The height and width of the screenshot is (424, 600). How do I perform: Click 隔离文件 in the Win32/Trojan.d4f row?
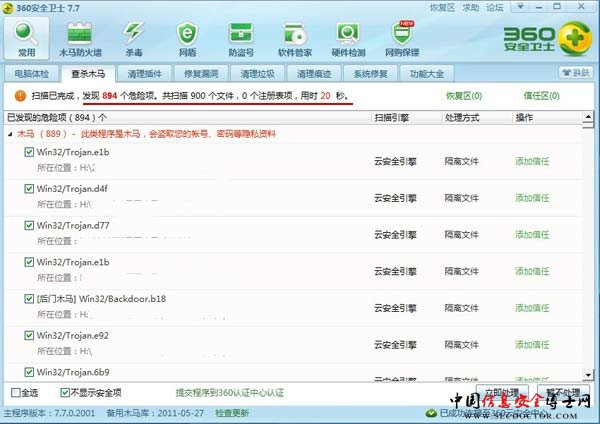[x=461, y=198]
